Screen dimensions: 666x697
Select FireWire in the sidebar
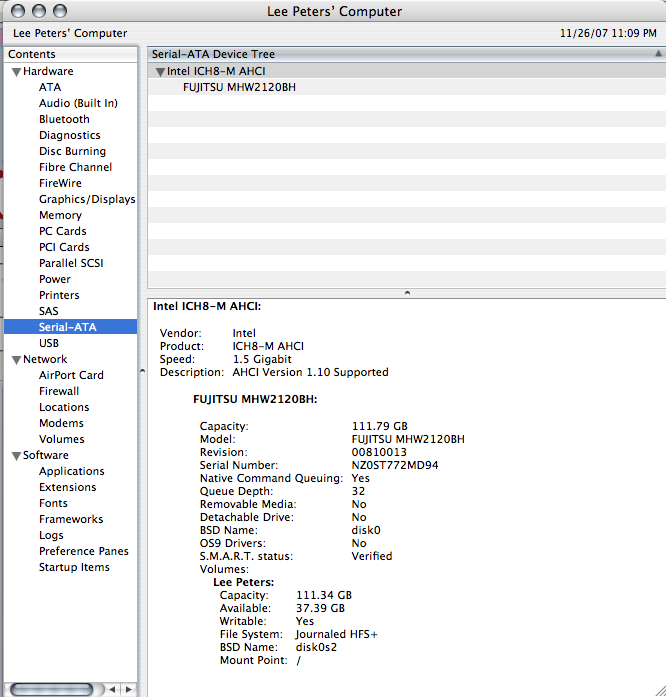pyautogui.click(x=60, y=183)
